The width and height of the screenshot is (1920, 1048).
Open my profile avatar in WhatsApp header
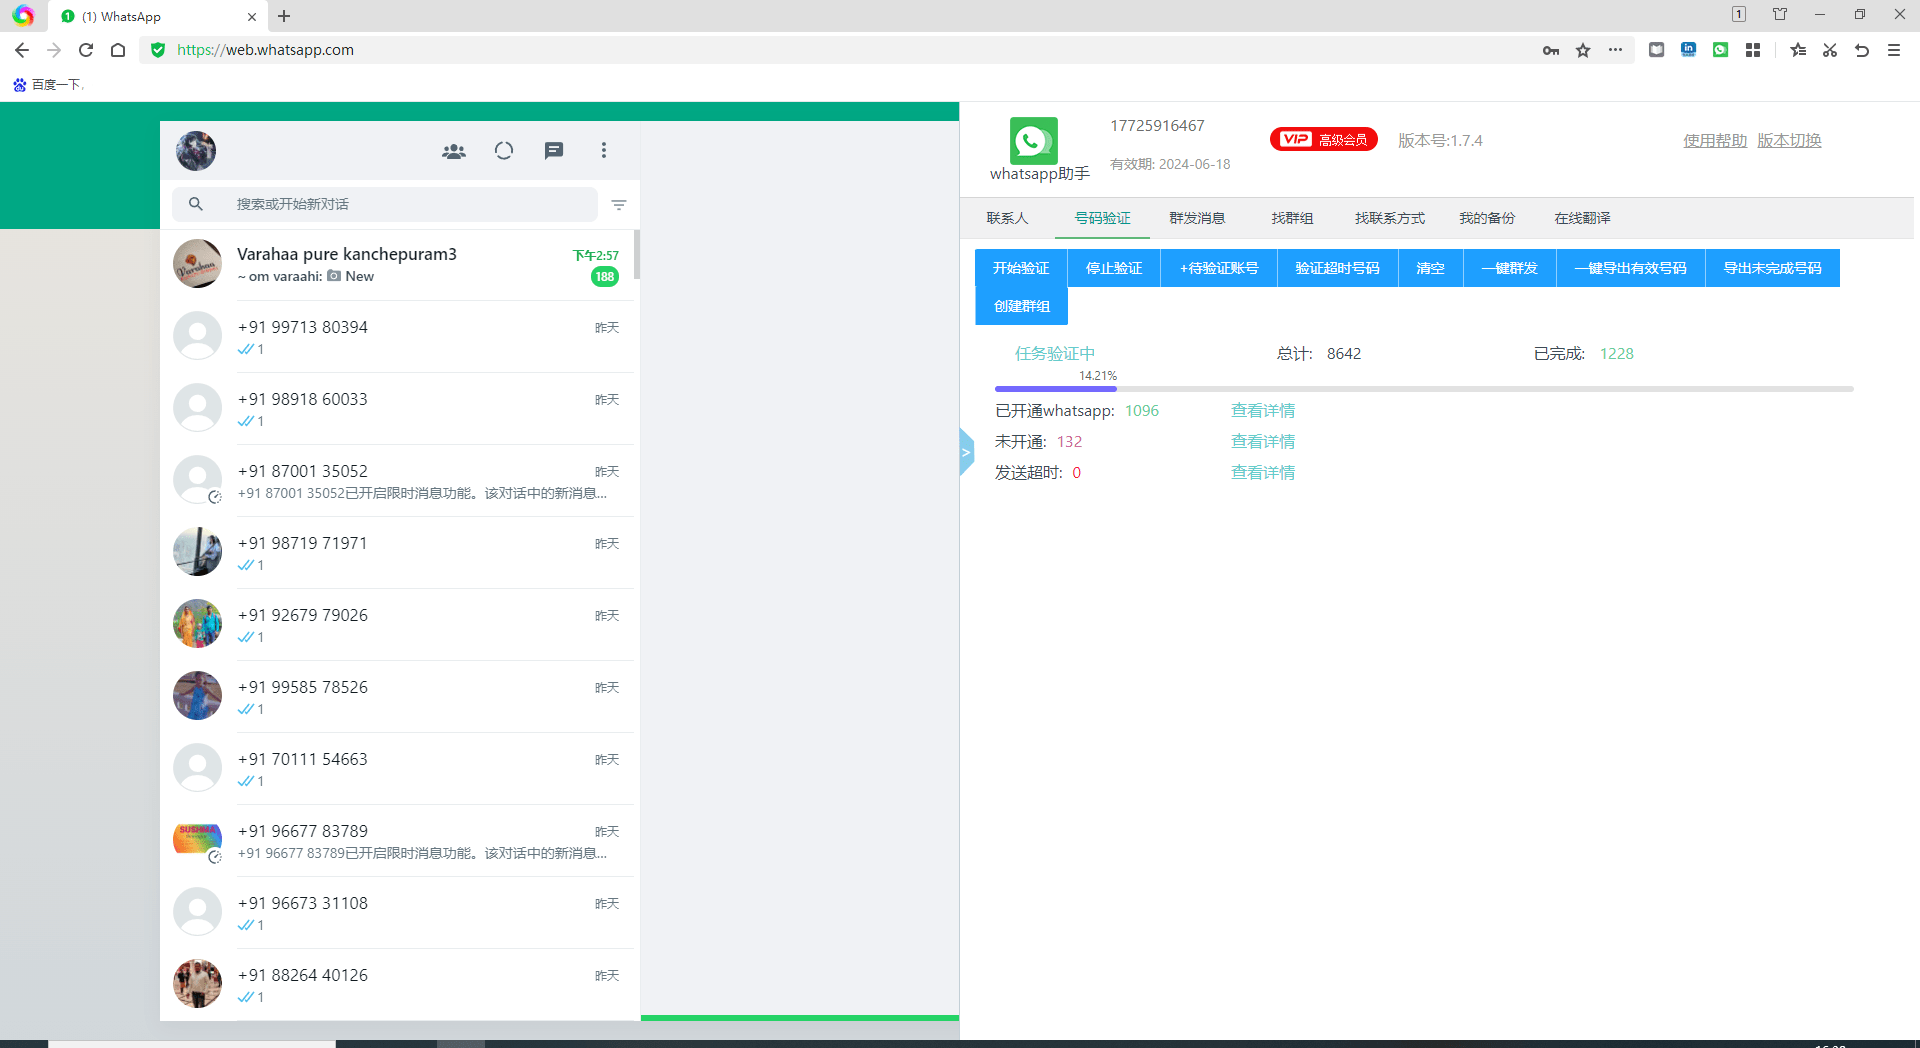[x=196, y=151]
